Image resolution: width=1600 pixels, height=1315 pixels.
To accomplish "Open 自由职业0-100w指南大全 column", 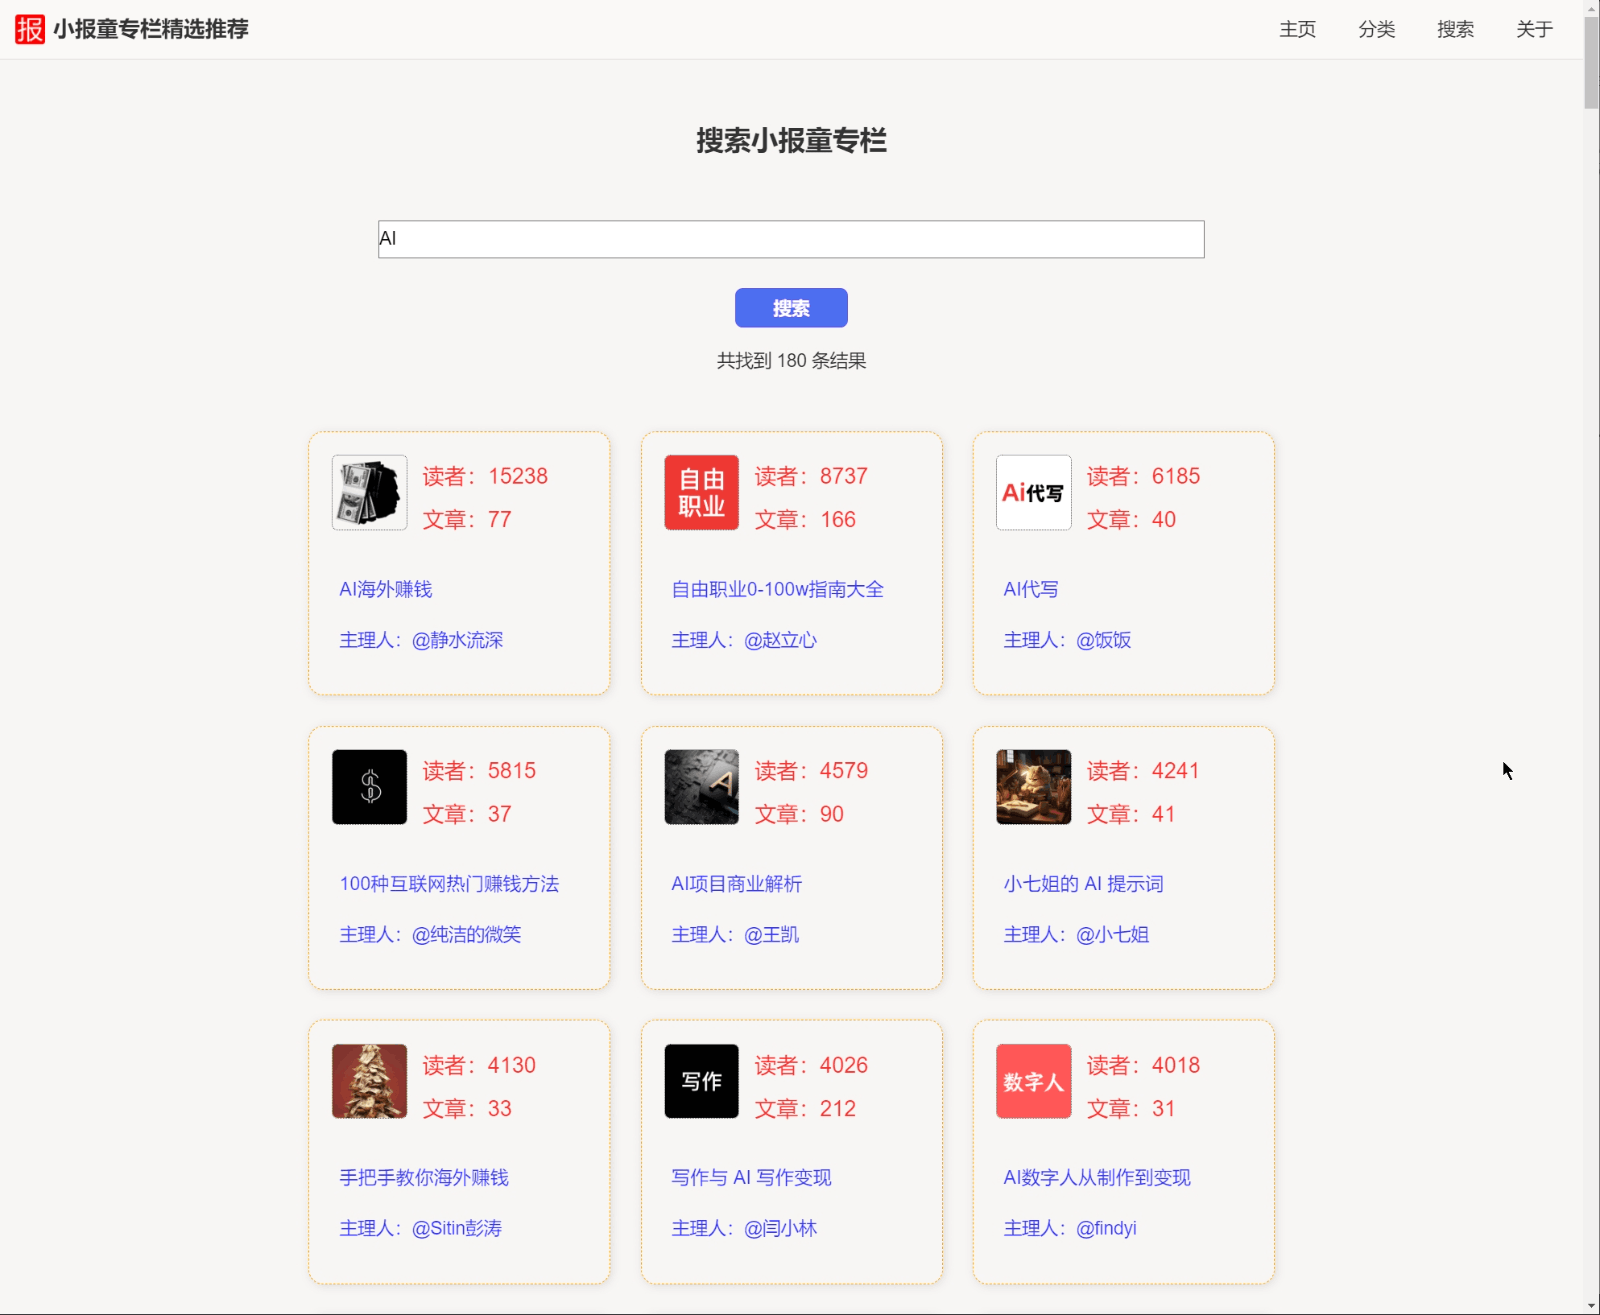I will click(777, 590).
